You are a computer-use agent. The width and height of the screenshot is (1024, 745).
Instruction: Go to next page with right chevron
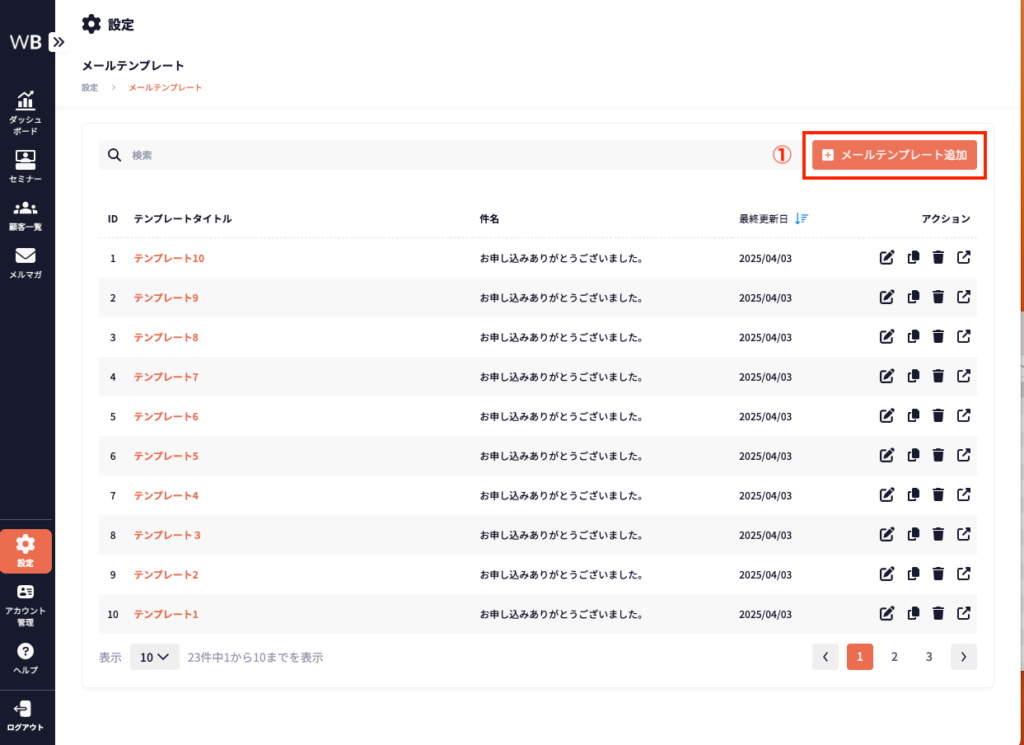click(963, 657)
